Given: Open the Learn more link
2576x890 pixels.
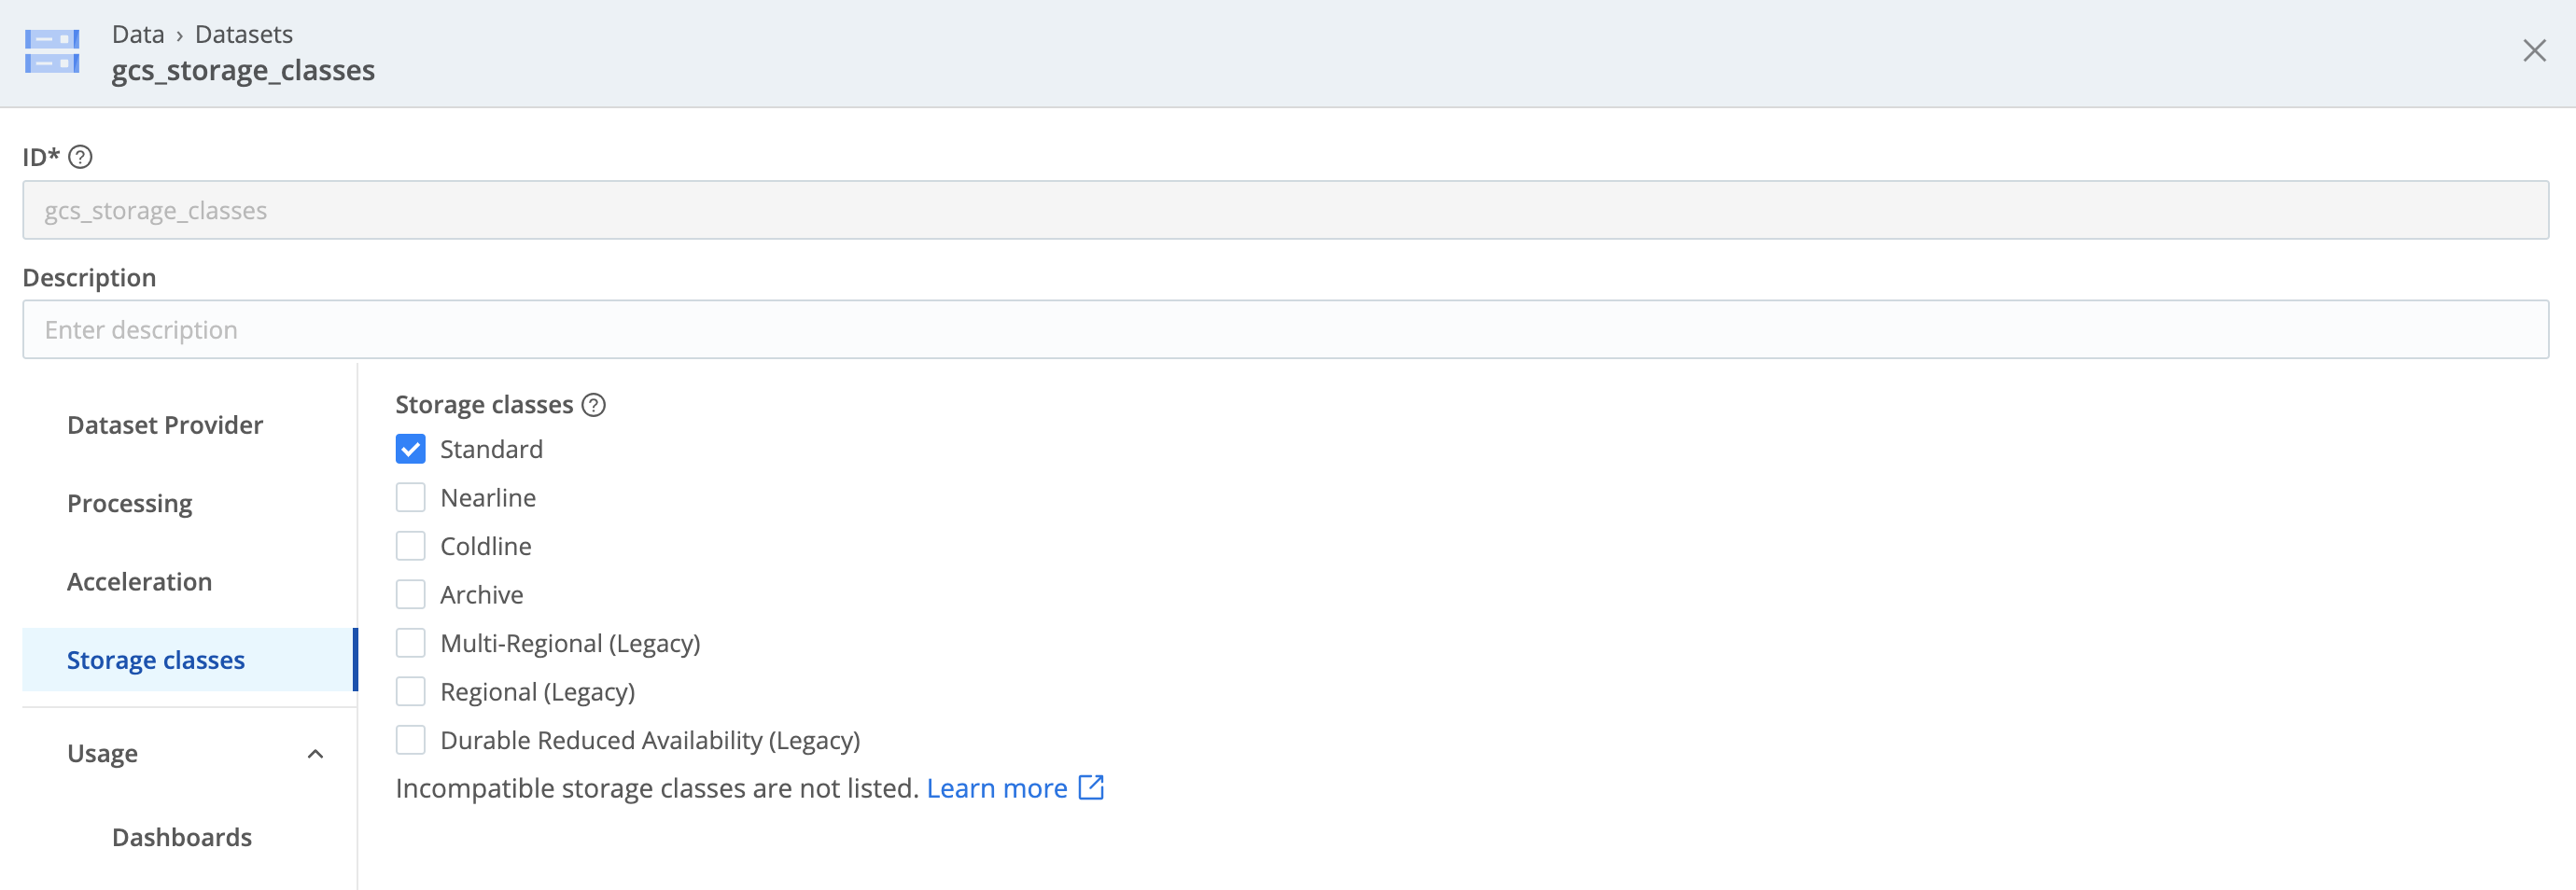Looking at the screenshot, I should coord(997,787).
